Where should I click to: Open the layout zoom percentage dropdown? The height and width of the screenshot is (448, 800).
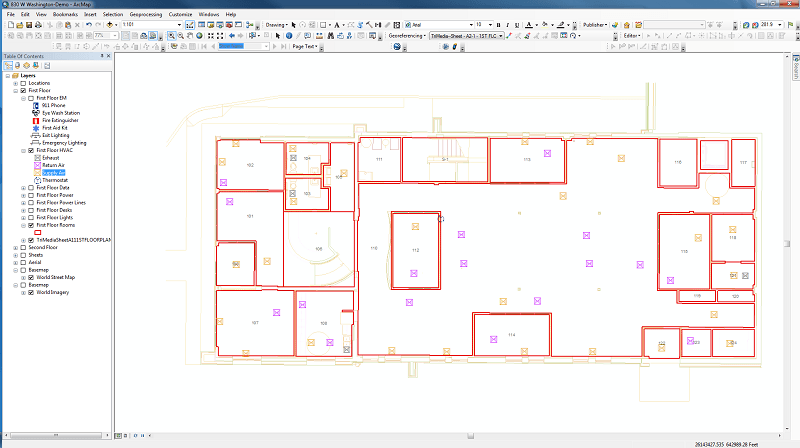[x=115, y=36]
